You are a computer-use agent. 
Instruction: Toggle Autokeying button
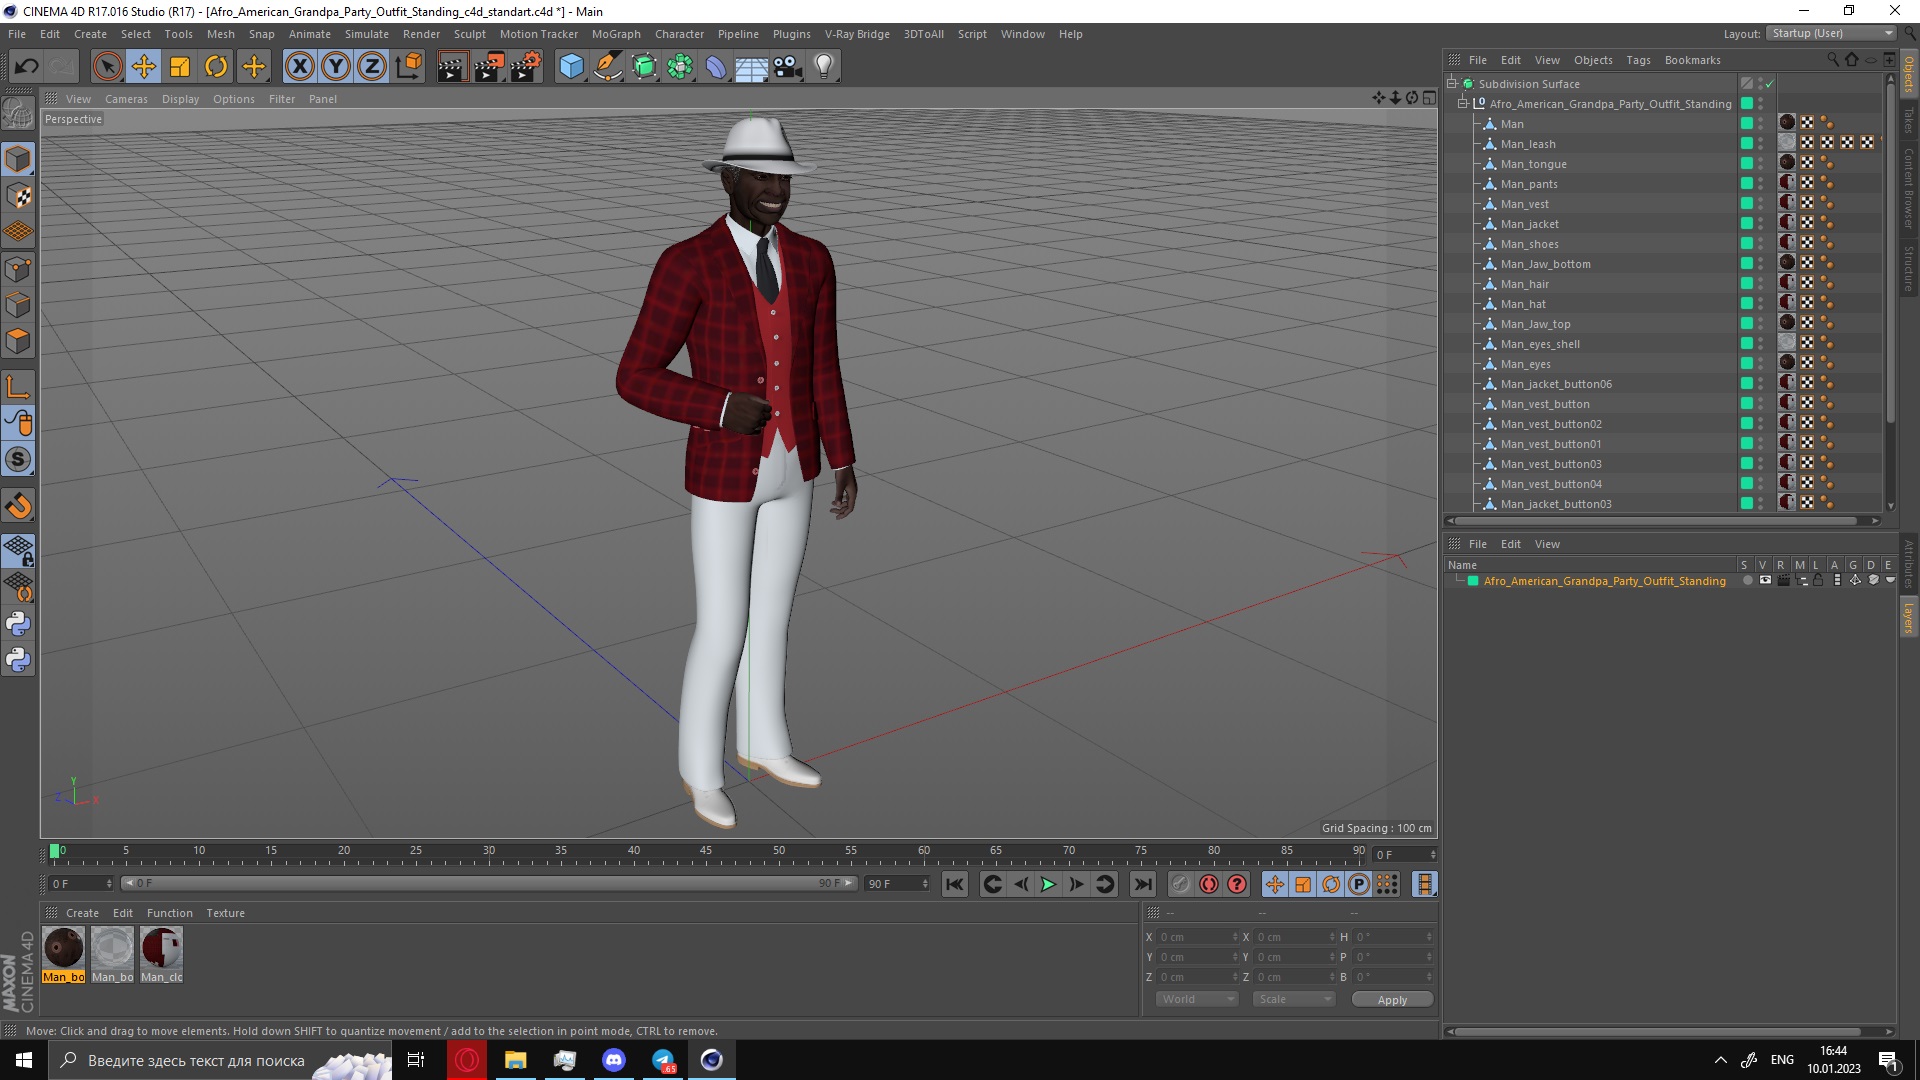click(1209, 884)
